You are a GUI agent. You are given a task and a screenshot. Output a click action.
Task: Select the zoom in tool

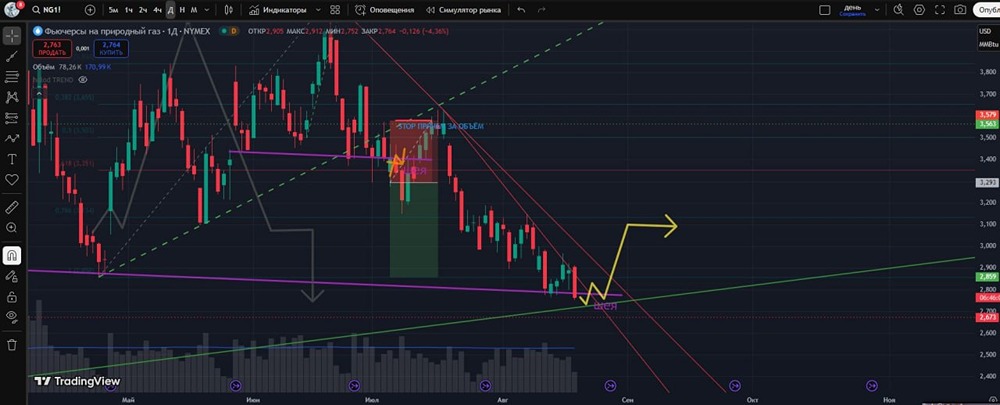pos(11,228)
